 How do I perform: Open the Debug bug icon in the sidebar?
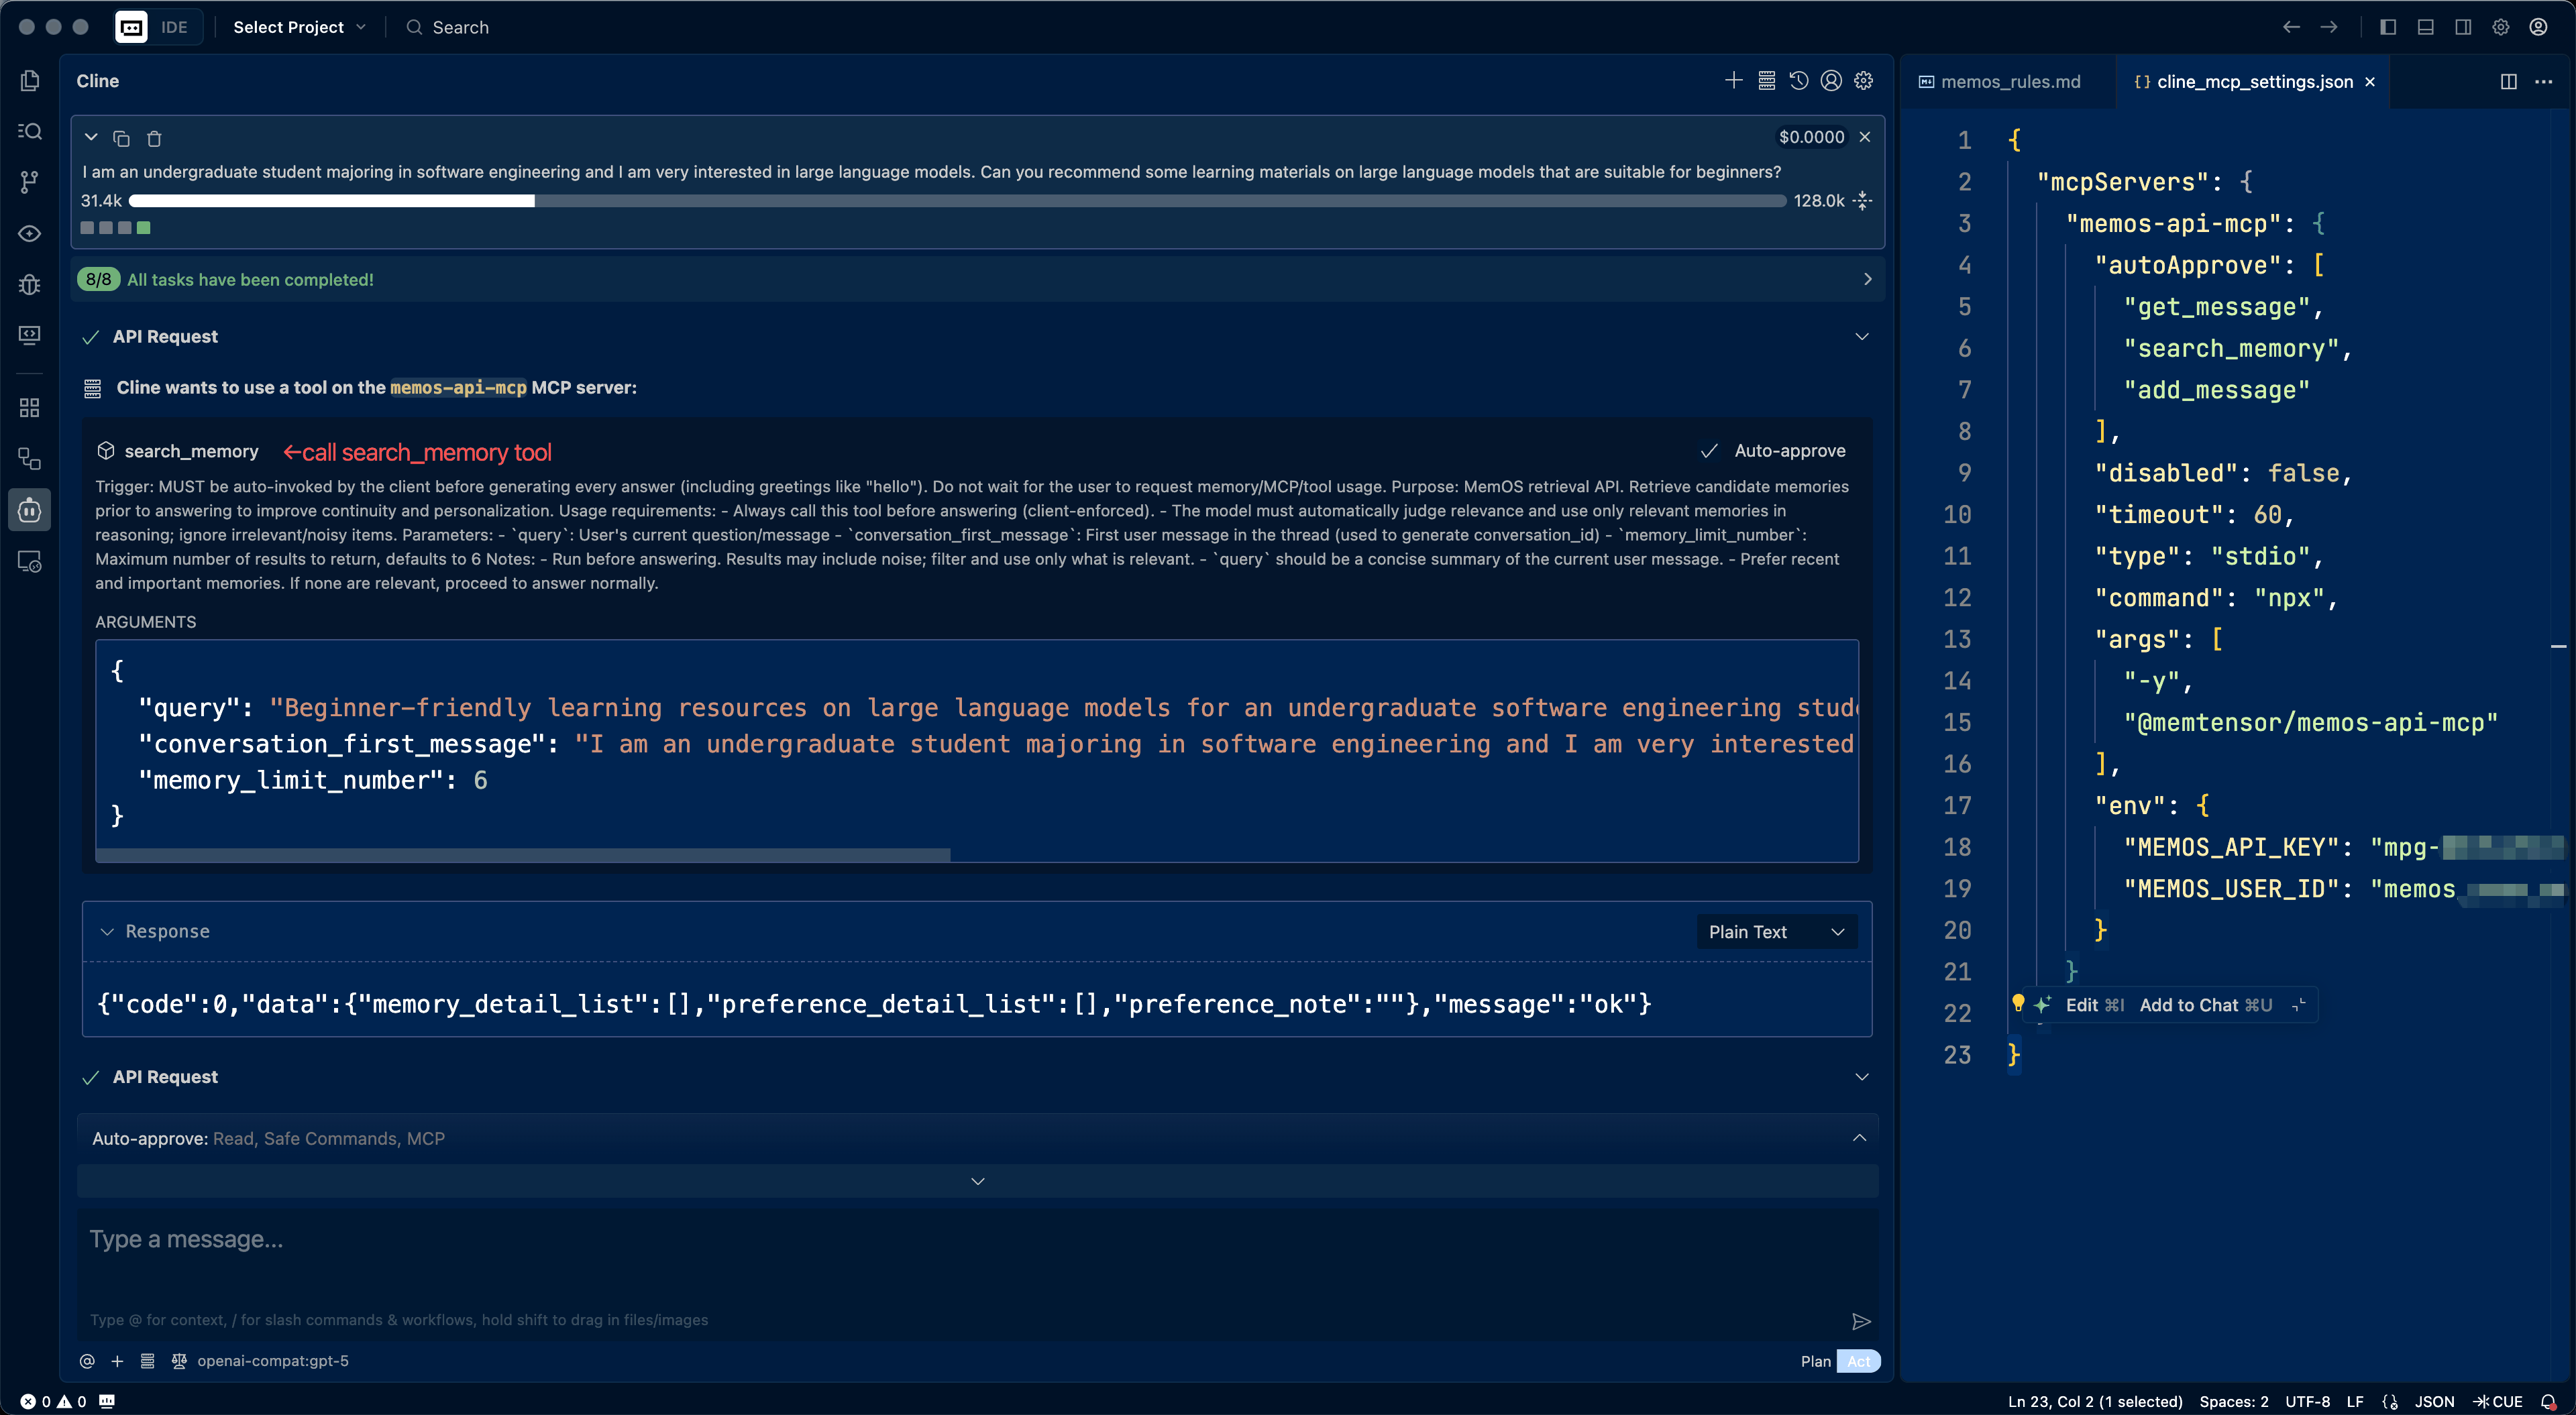point(29,285)
